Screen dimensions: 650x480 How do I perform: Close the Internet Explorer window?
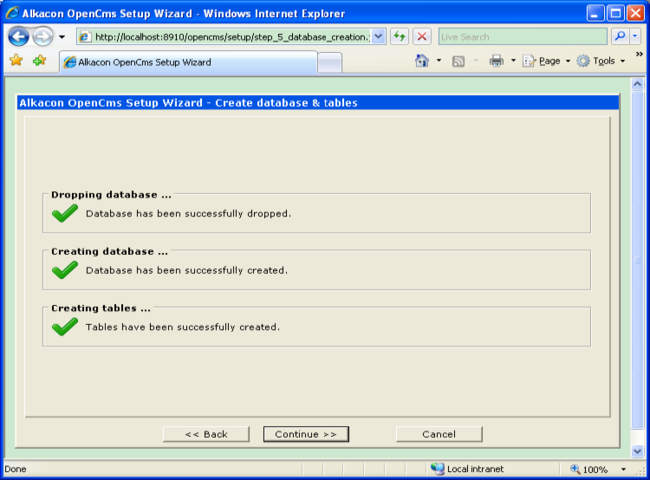[x=635, y=13]
